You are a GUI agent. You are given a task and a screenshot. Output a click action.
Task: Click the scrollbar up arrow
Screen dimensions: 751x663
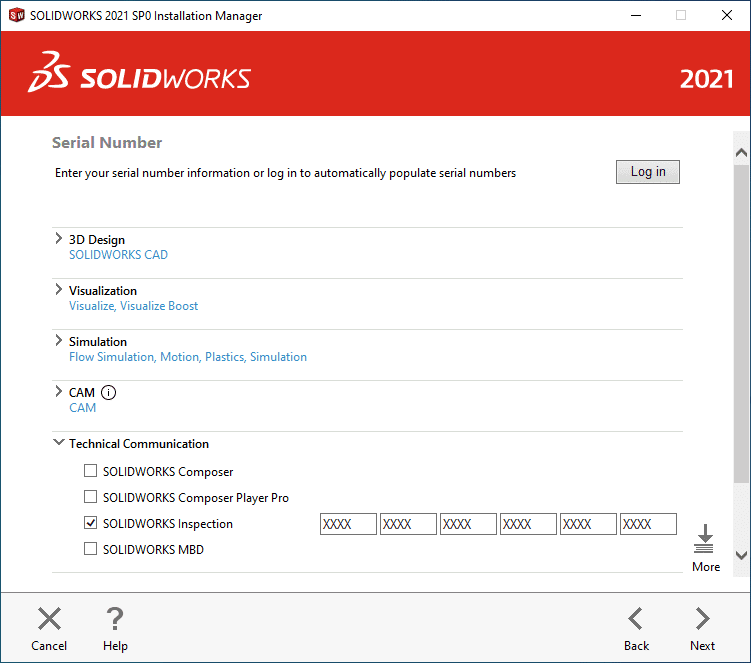point(741,153)
